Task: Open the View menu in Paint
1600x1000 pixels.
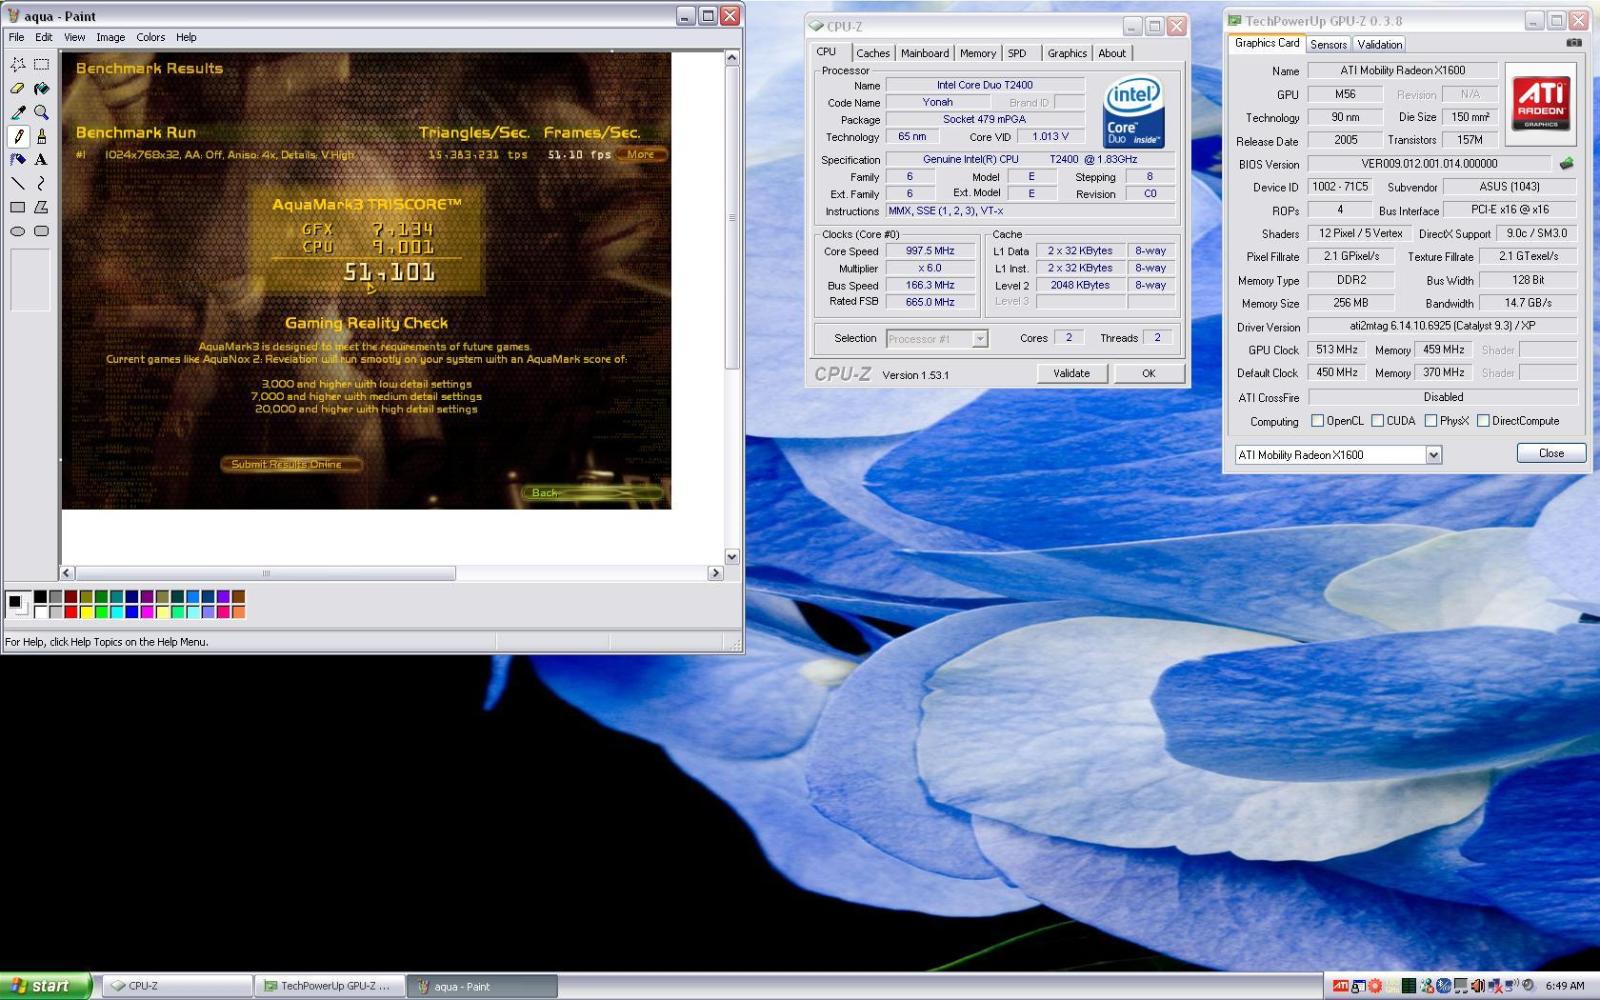Action: point(75,37)
